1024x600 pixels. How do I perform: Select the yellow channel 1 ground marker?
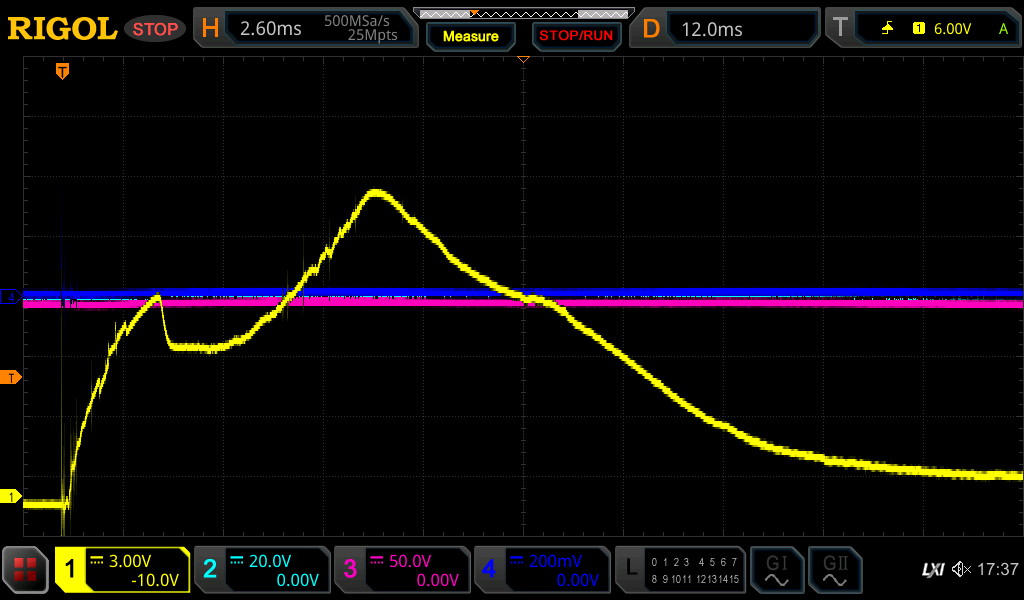pos(12,497)
